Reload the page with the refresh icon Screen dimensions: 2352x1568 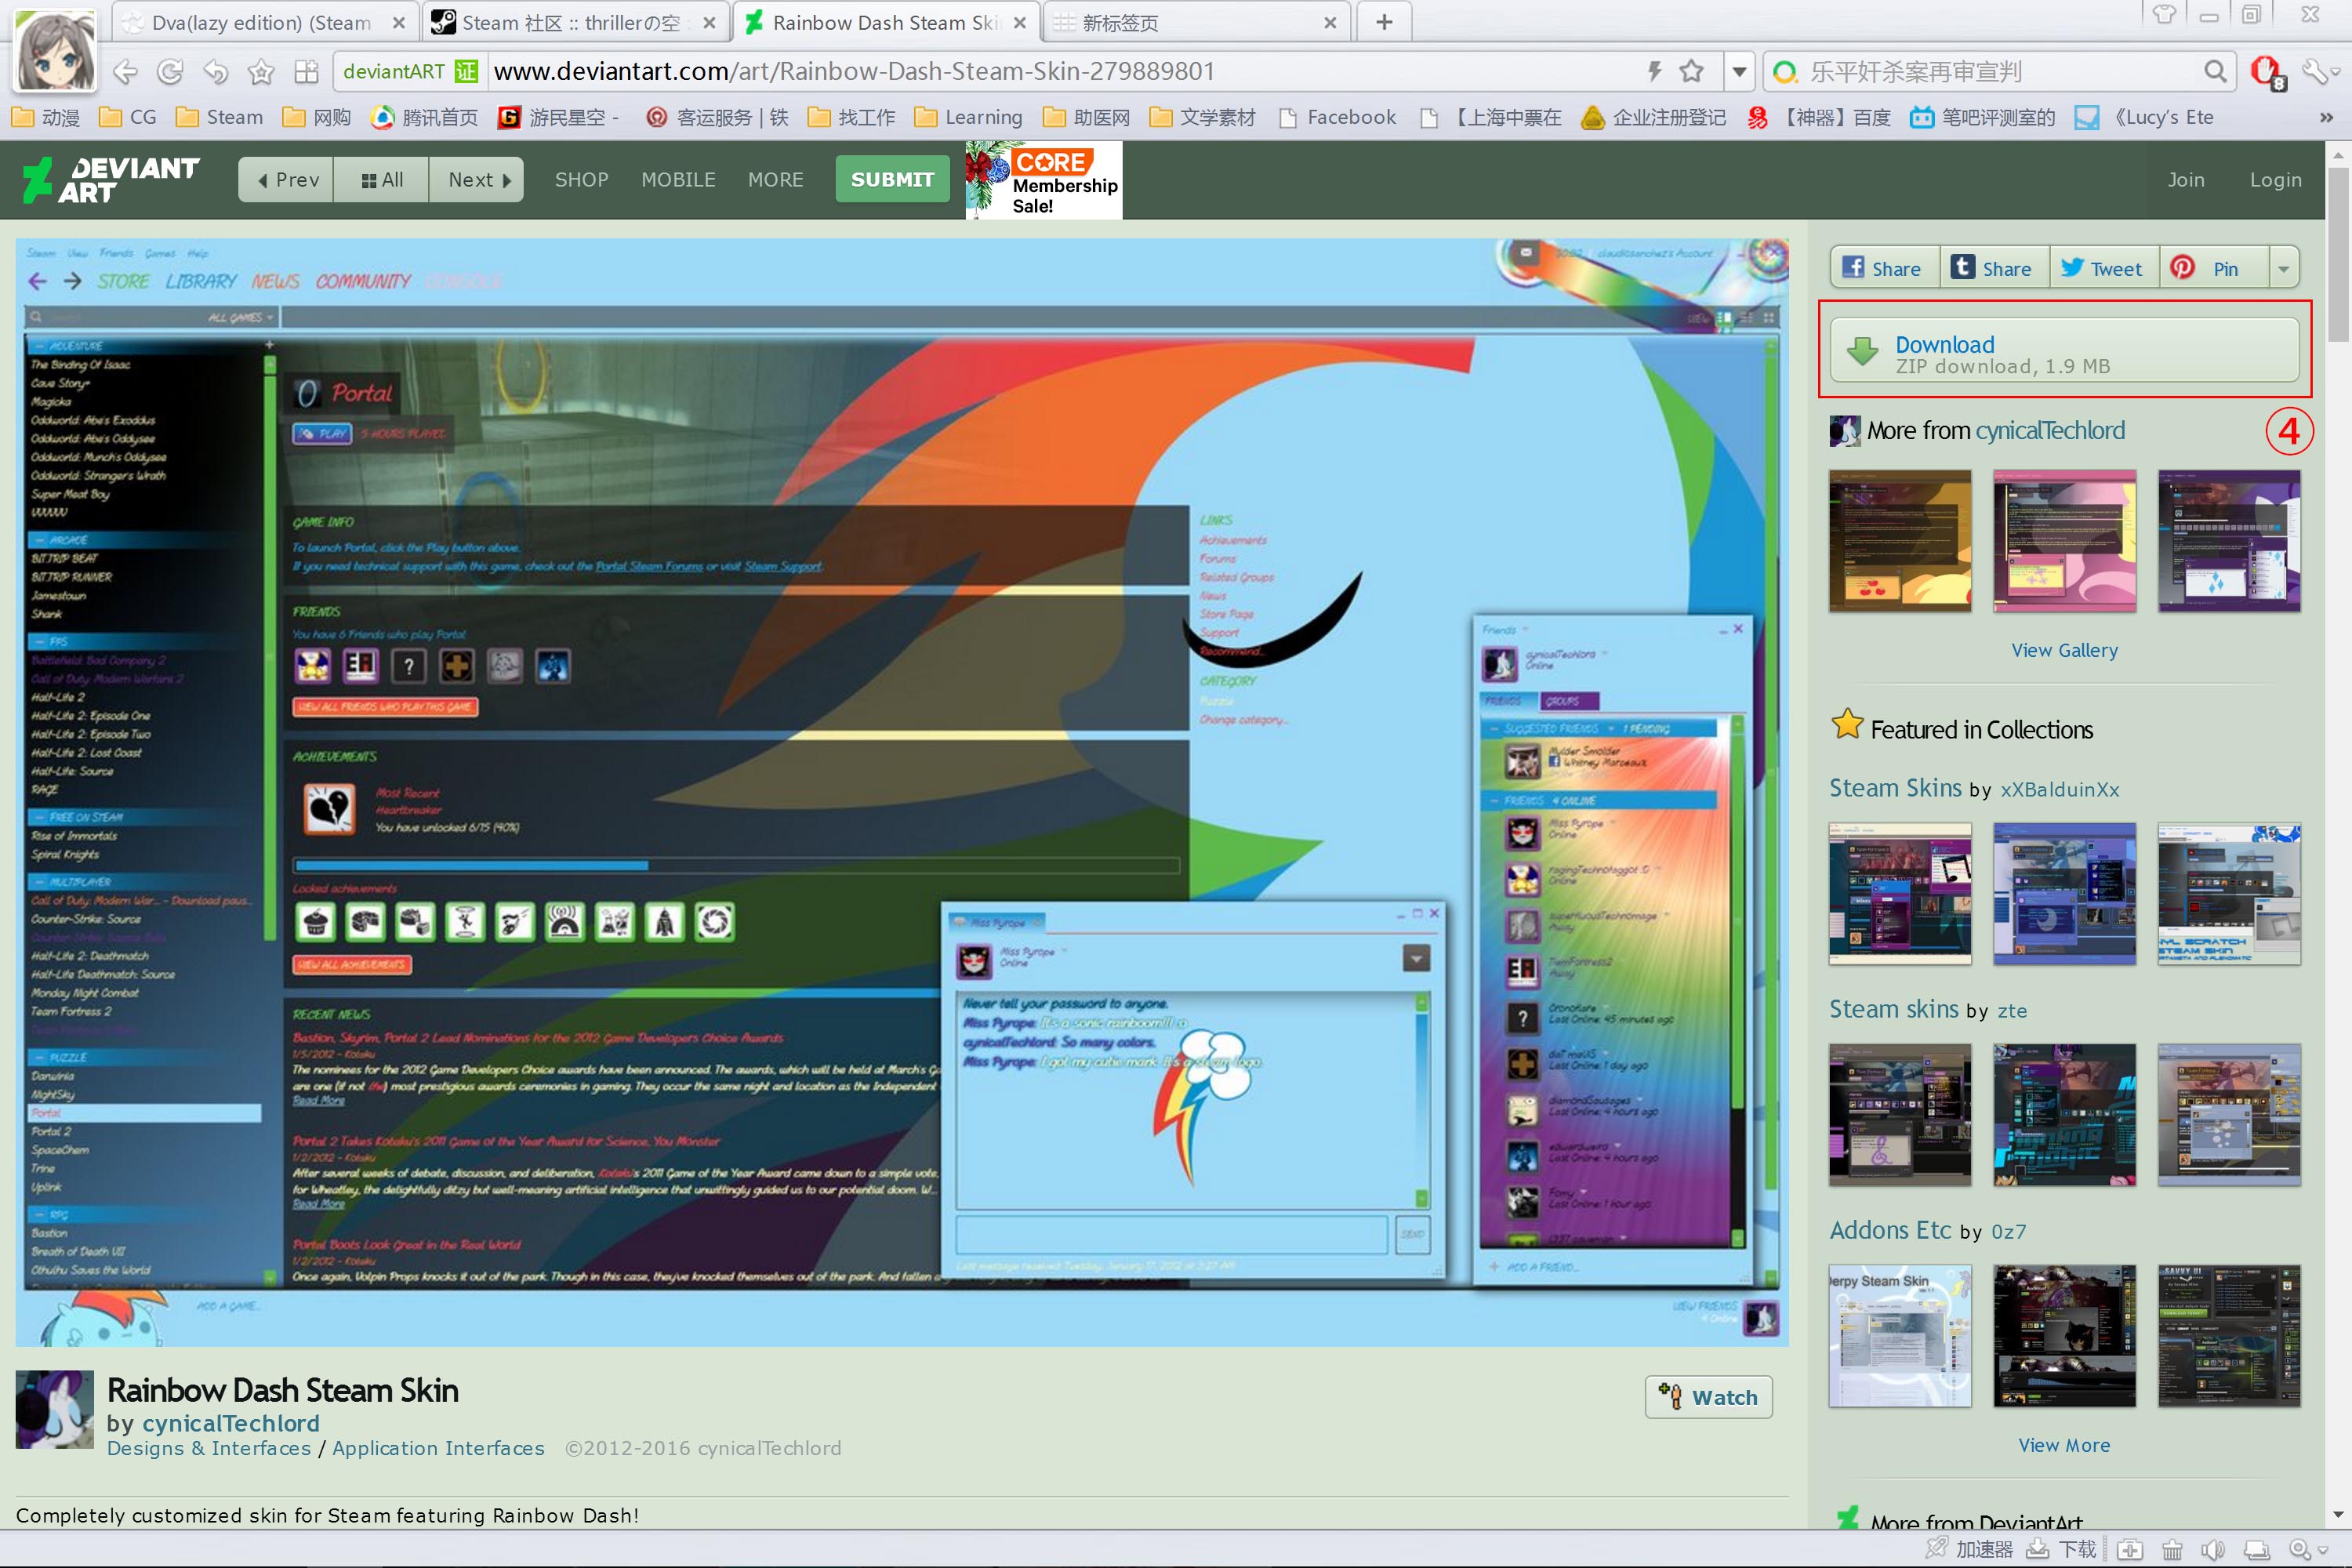pyautogui.click(x=170, y=71)
